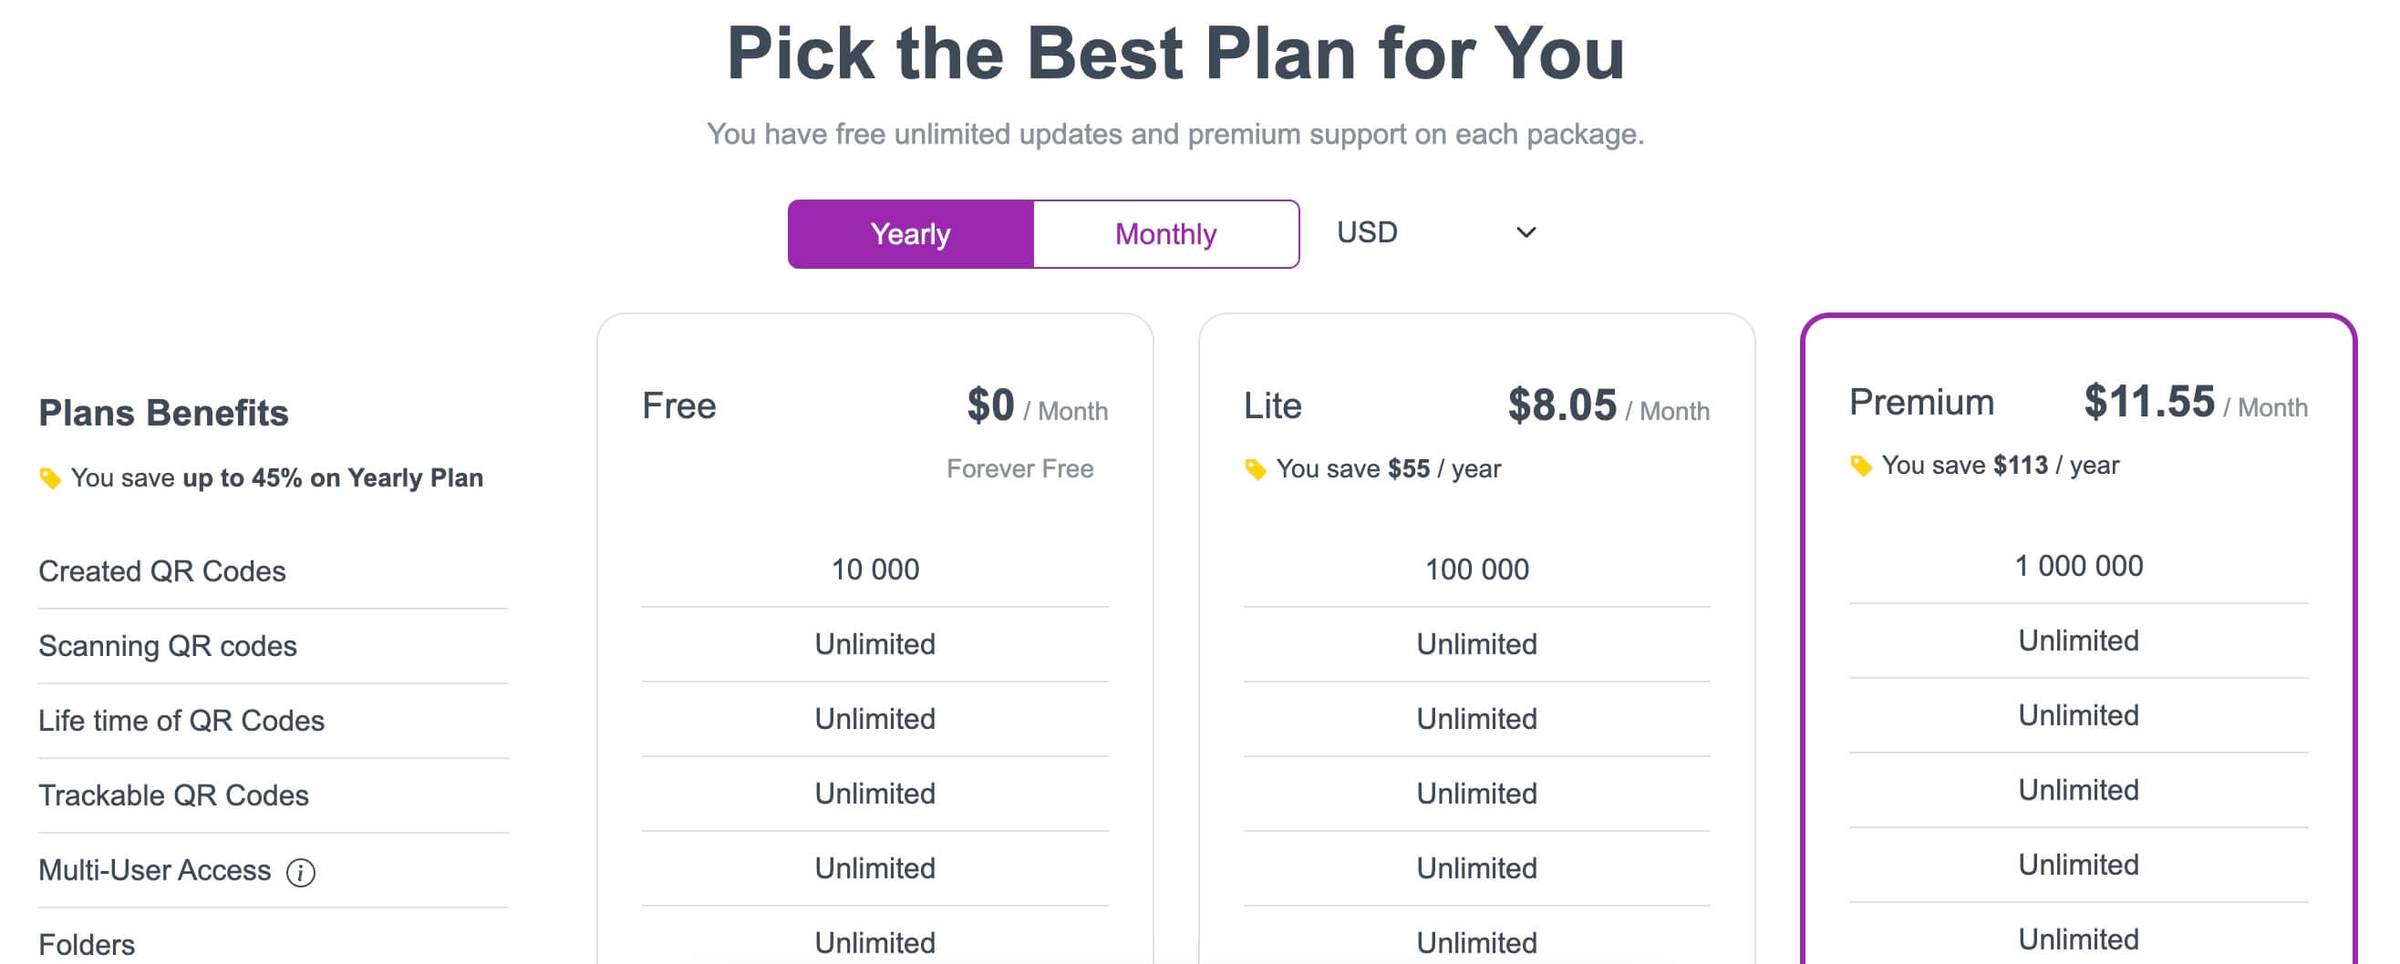
Task: Click Trackable QR Codes benefit label
Action: [x=173, y=795]
